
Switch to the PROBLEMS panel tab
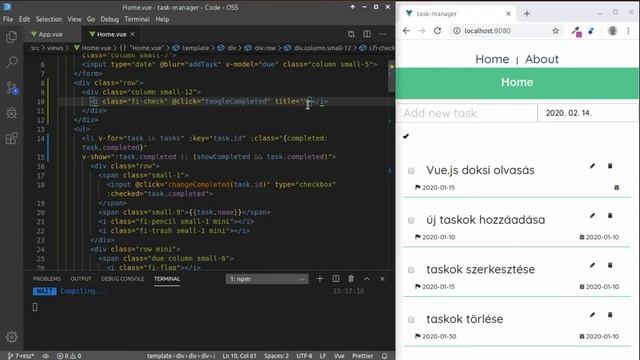[47, 279]
